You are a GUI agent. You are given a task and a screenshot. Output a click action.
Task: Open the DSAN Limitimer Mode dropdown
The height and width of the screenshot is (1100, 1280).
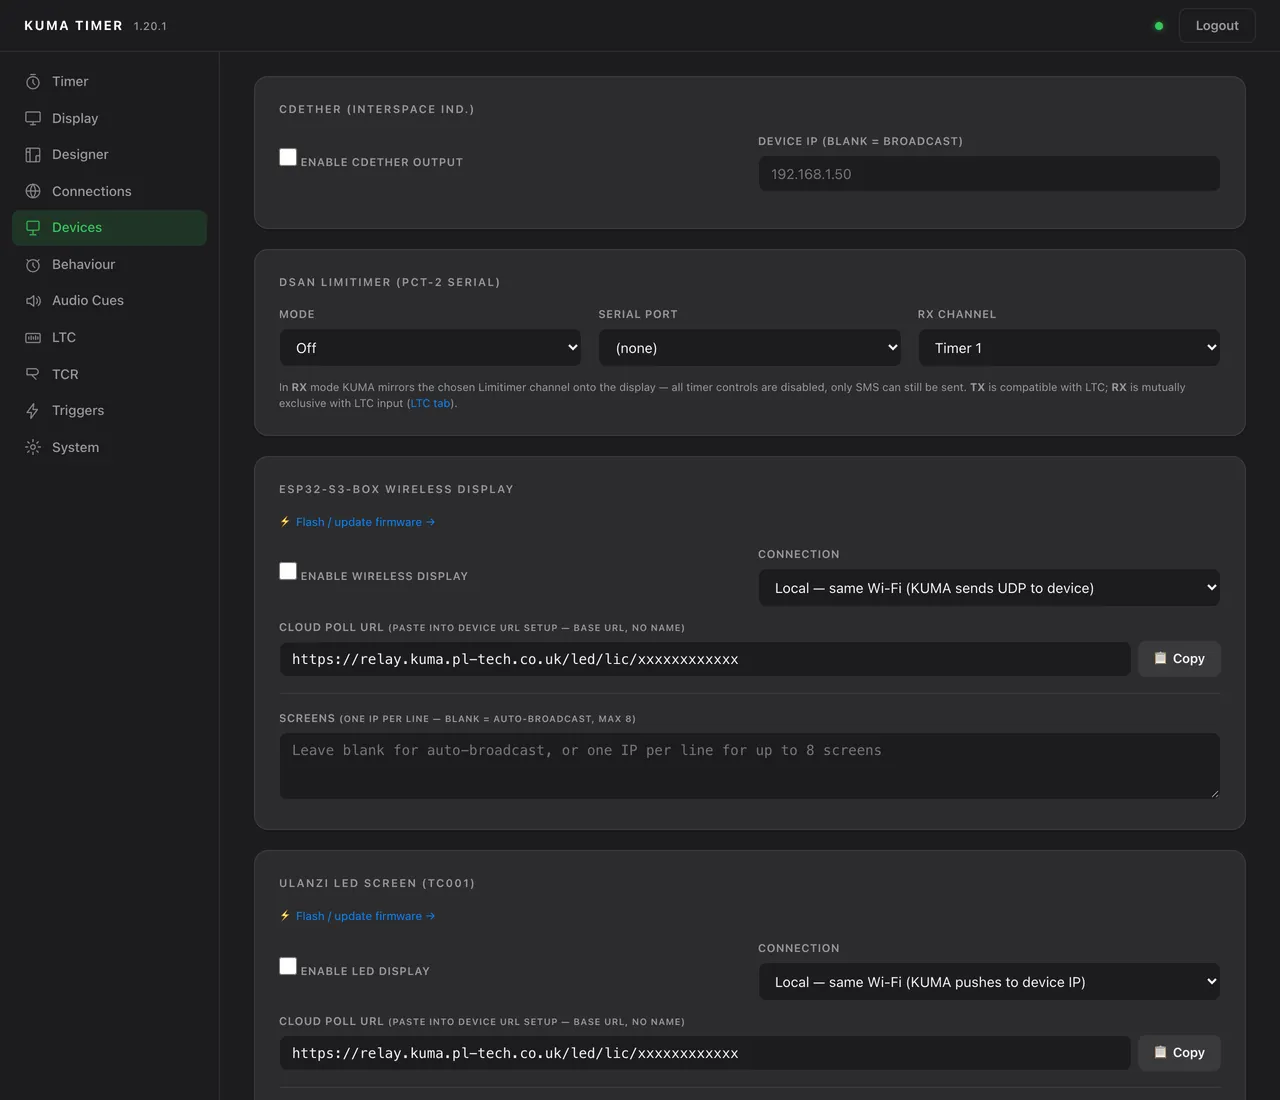430,348
